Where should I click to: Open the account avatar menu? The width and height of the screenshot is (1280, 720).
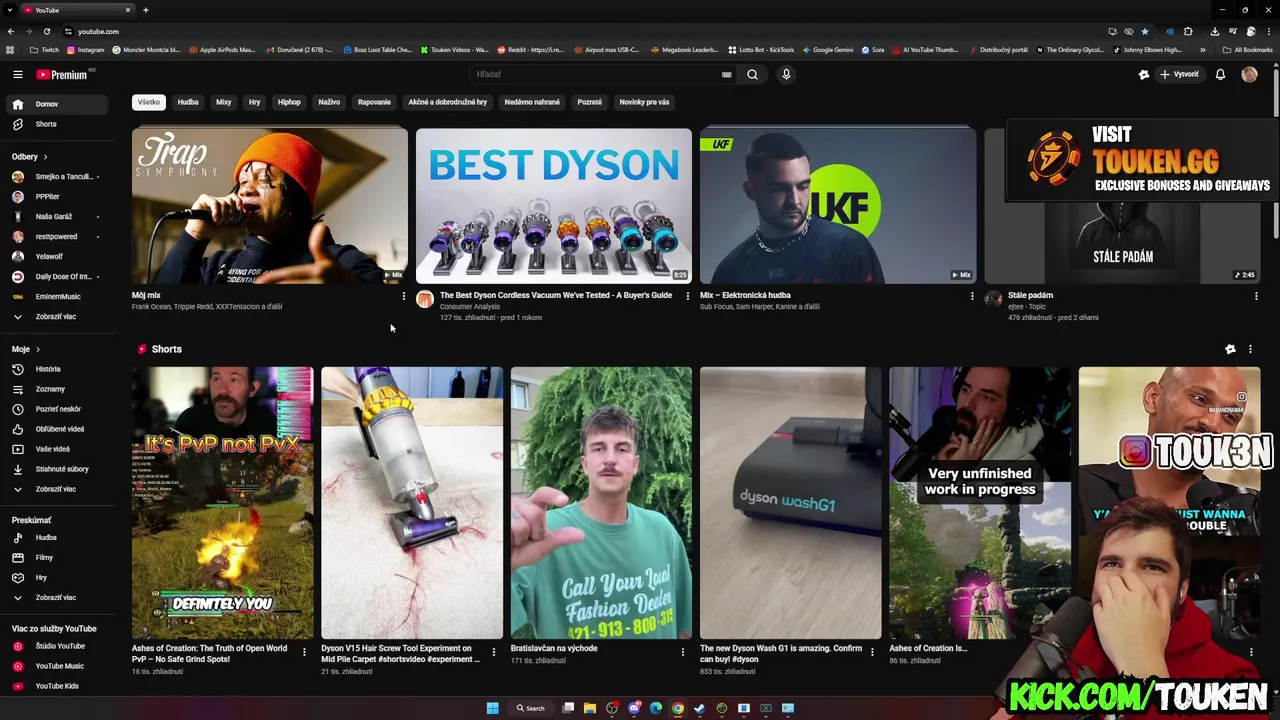point(1249,74)
